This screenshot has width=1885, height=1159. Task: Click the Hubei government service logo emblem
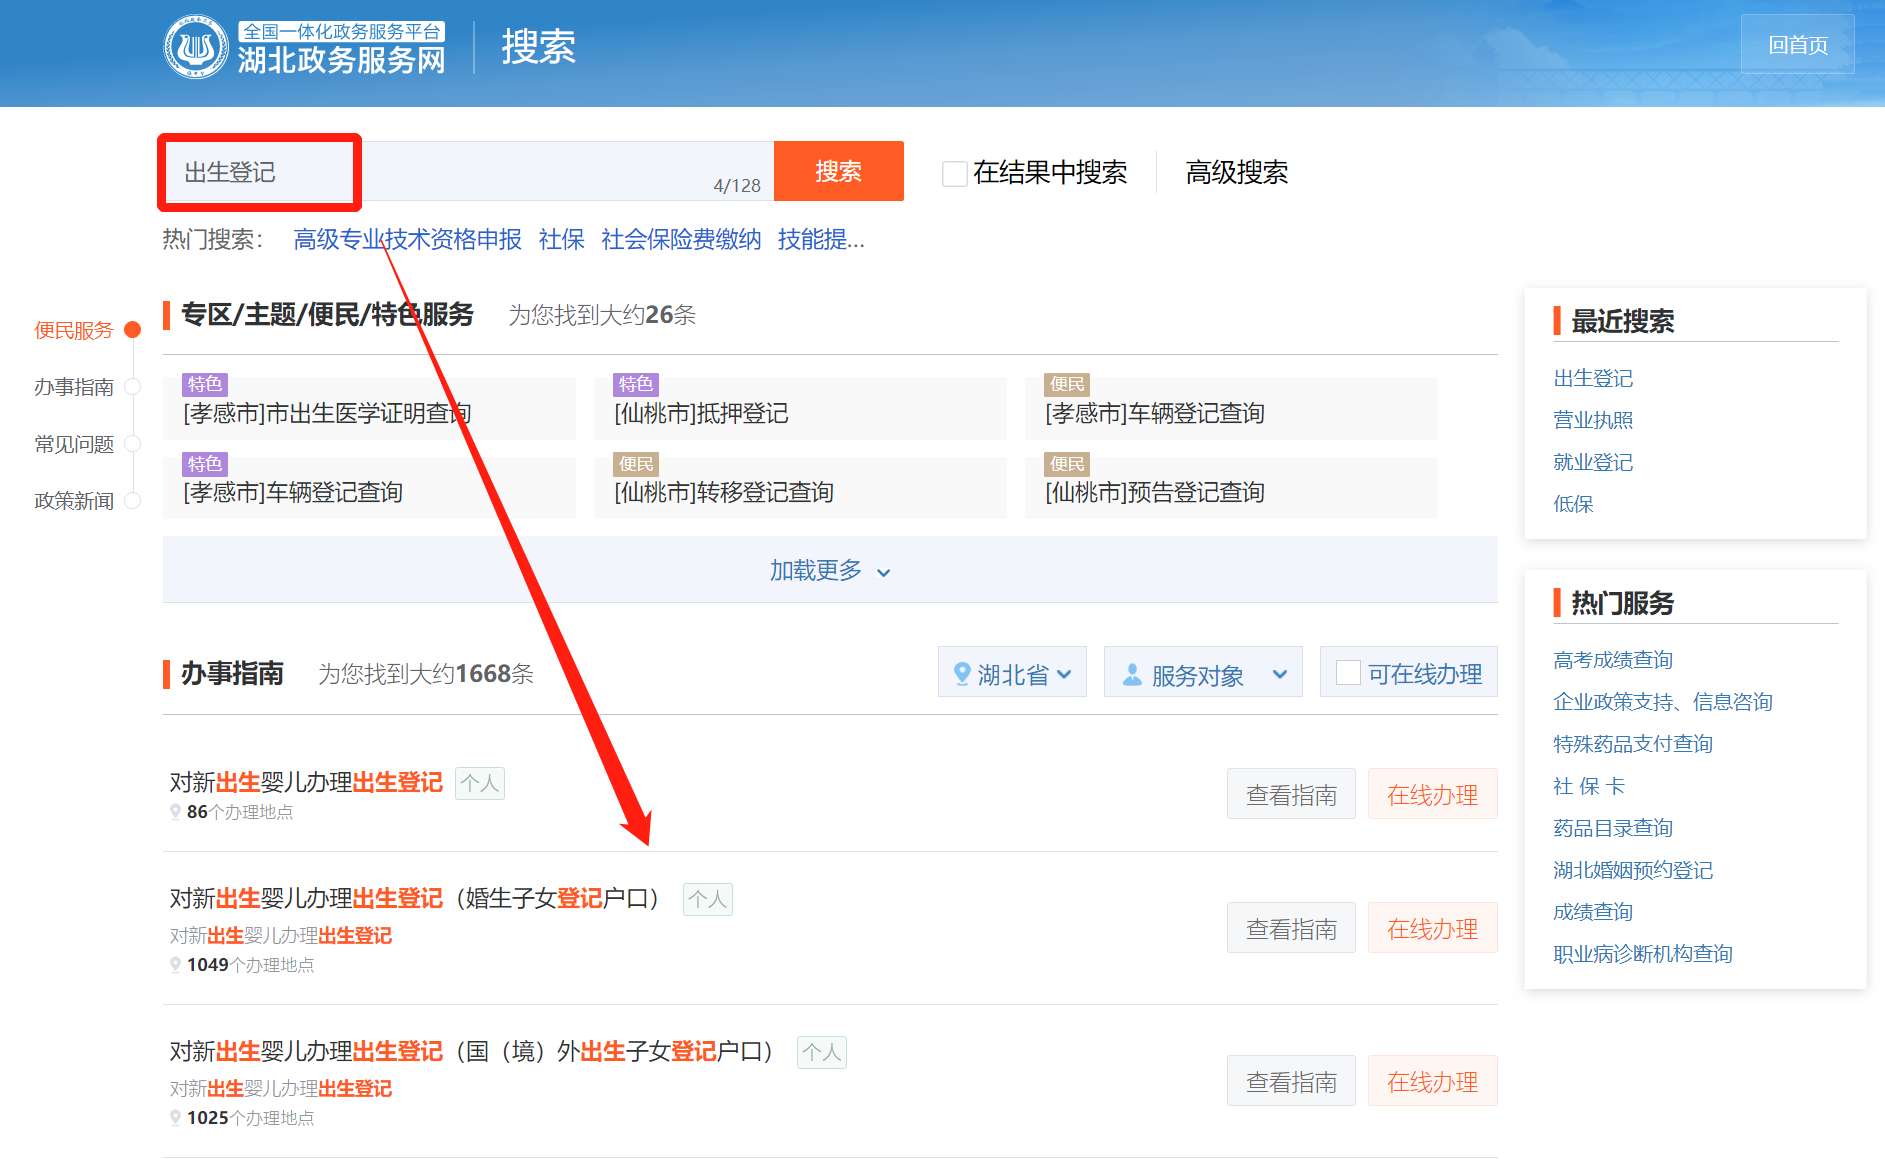click(x=196, y=47)
